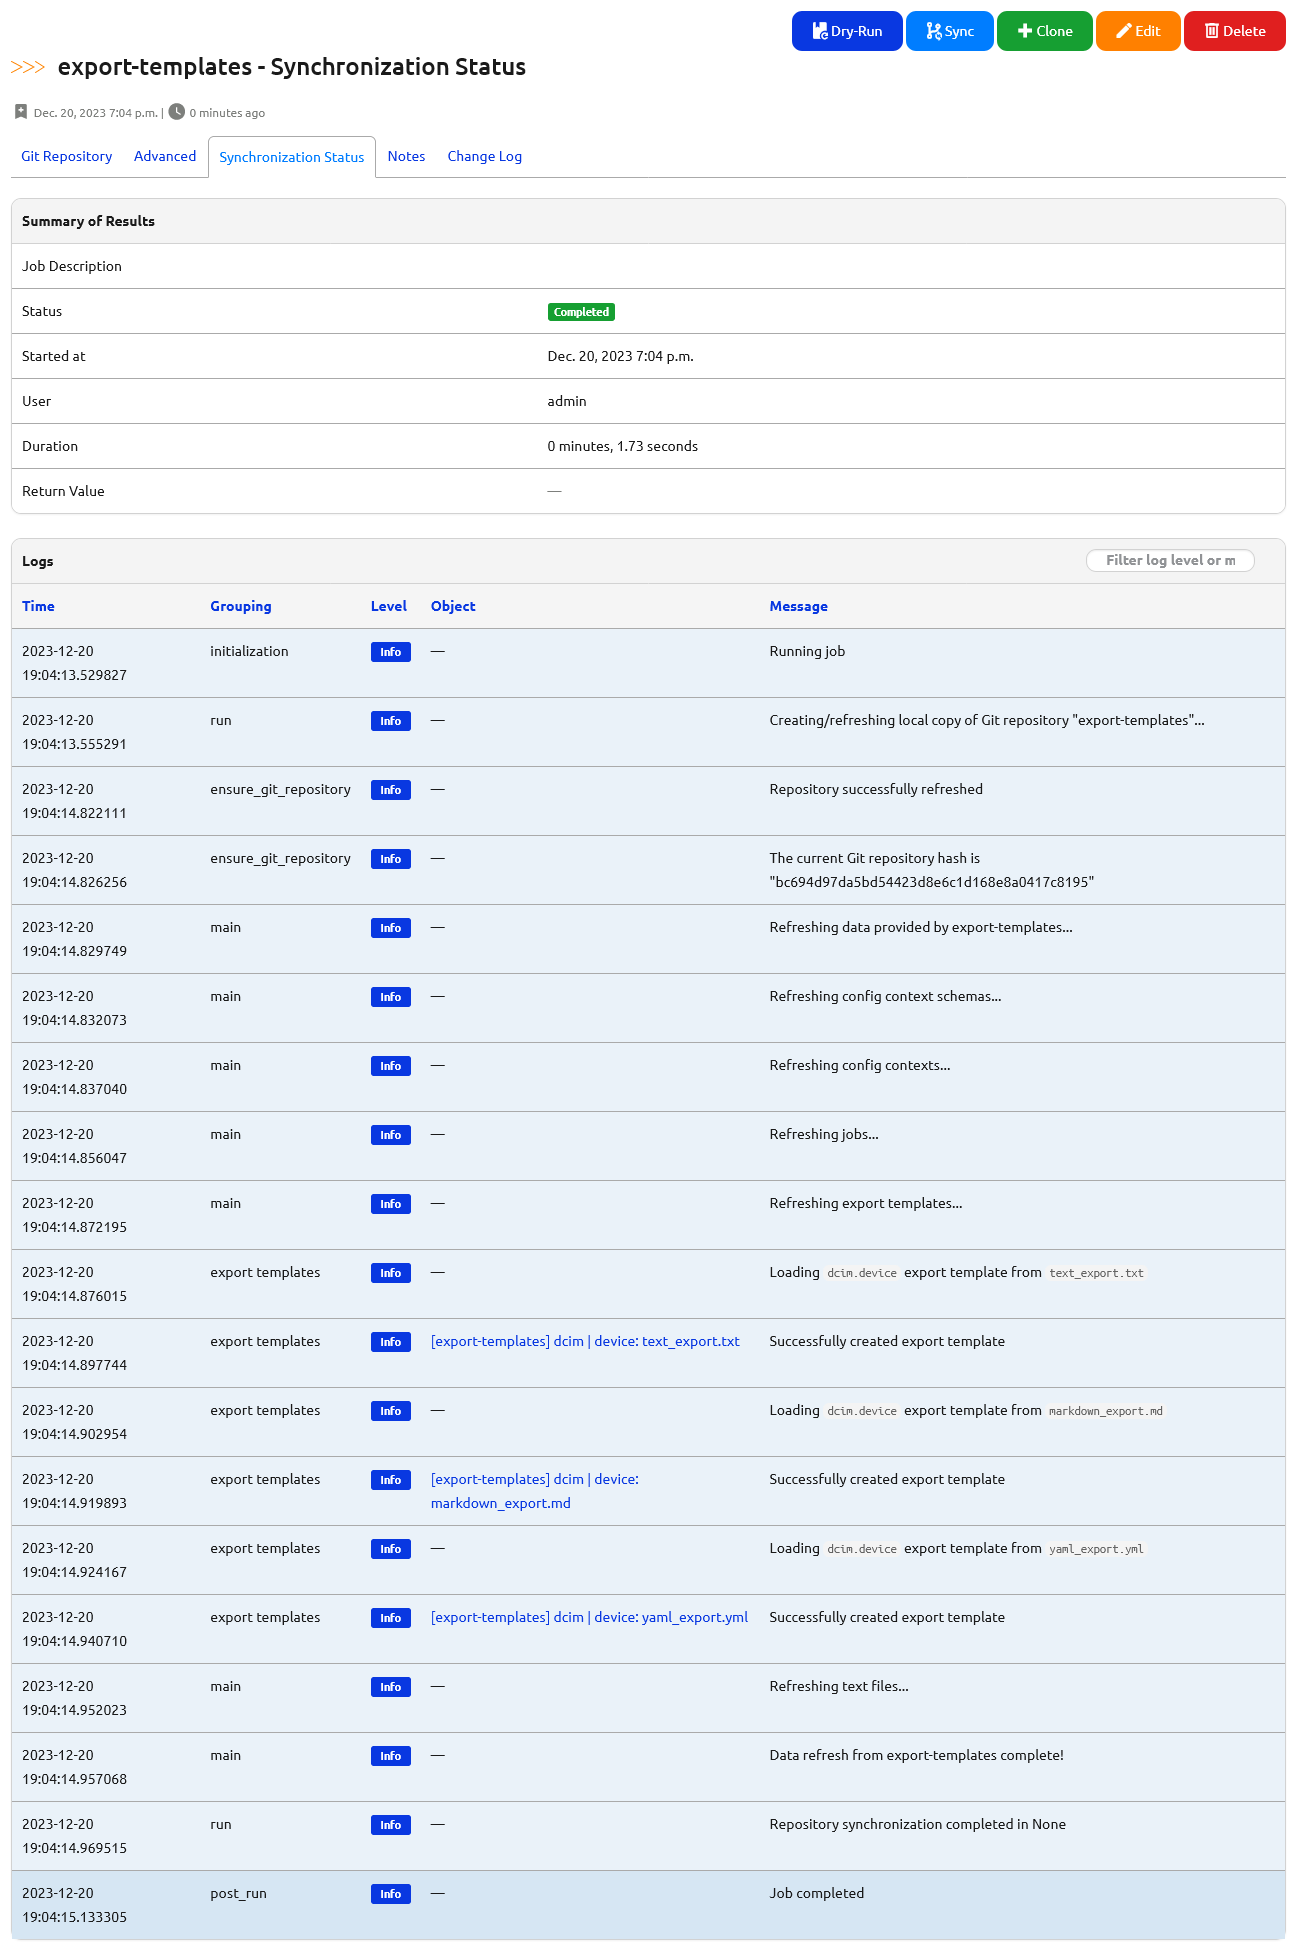Click the 'Job completed' log message
Screen dimensions: 1297x1953
[x=817, y=1893]
